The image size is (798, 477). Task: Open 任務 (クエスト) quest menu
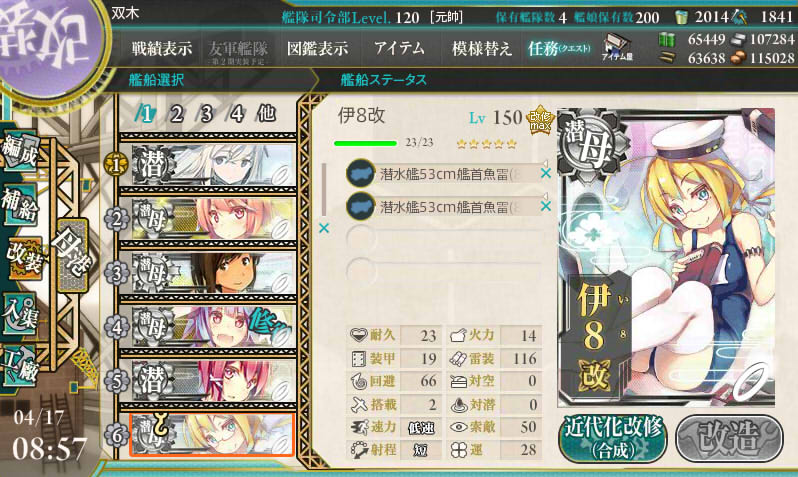(x=559, y=49)
